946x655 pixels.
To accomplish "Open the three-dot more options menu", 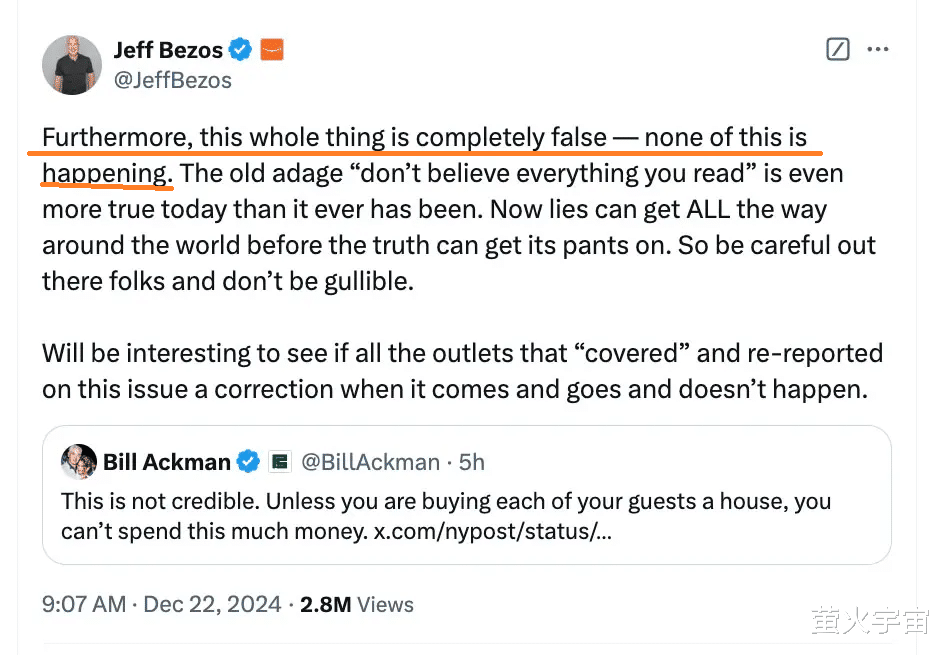I will (877, 49).
